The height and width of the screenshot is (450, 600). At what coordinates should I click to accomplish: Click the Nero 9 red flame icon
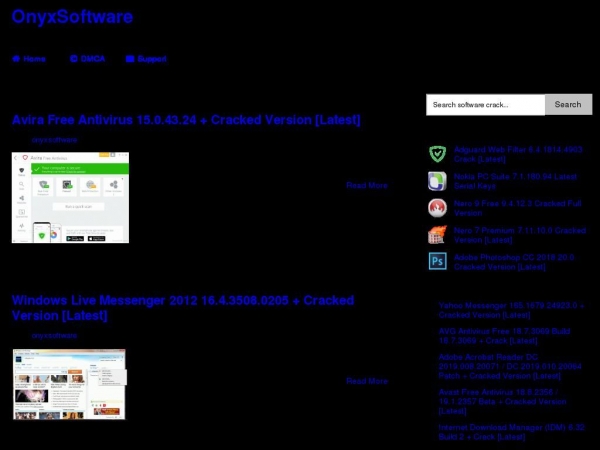pyautogui.click(x=437, y=208)
